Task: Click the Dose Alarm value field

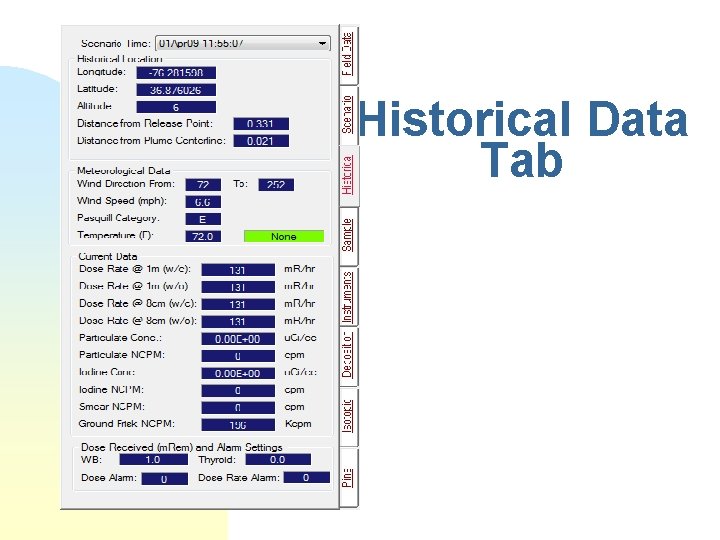Action: click(164, 479)
